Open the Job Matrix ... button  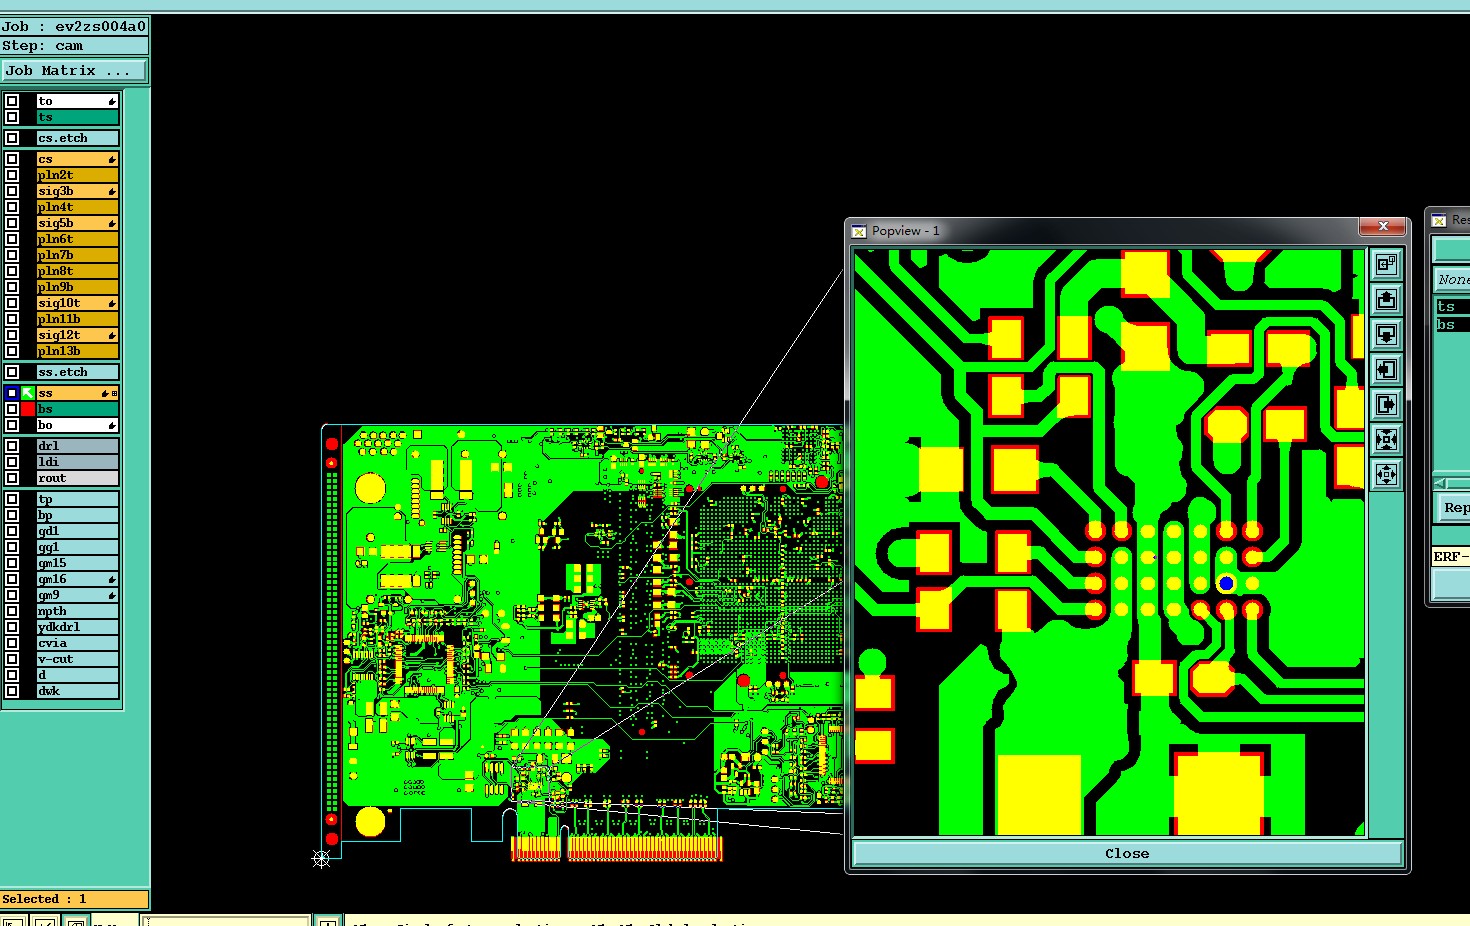point(74,70)
